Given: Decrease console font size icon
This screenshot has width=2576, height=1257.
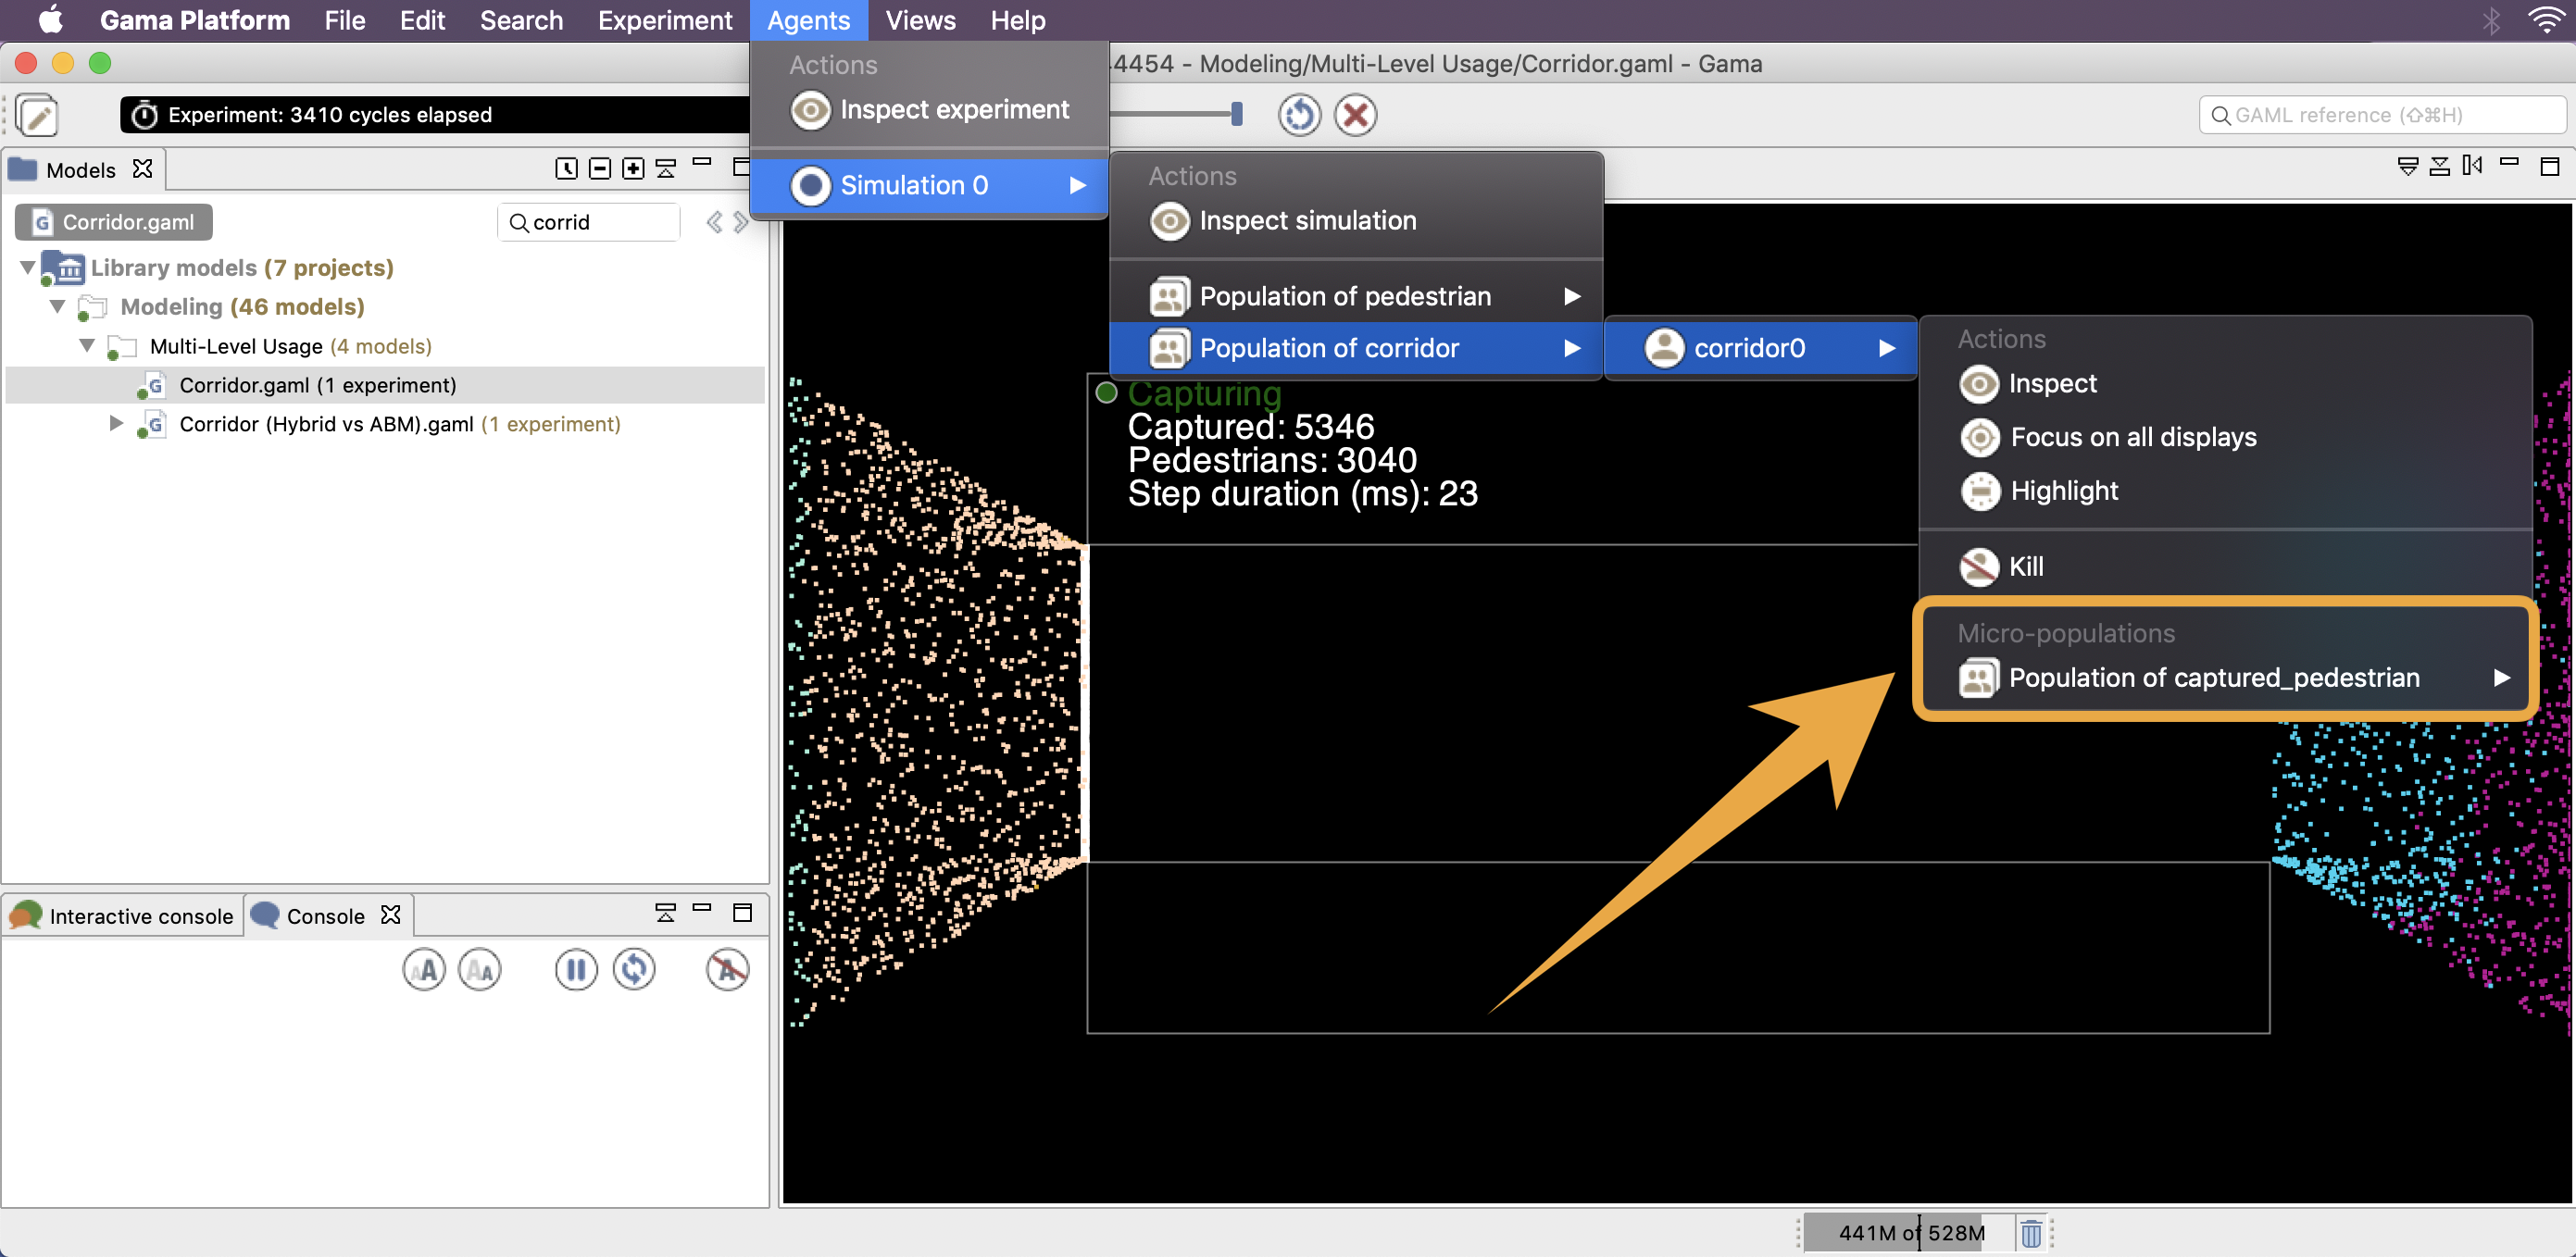Looking at the screenshot, I should 479,969.
